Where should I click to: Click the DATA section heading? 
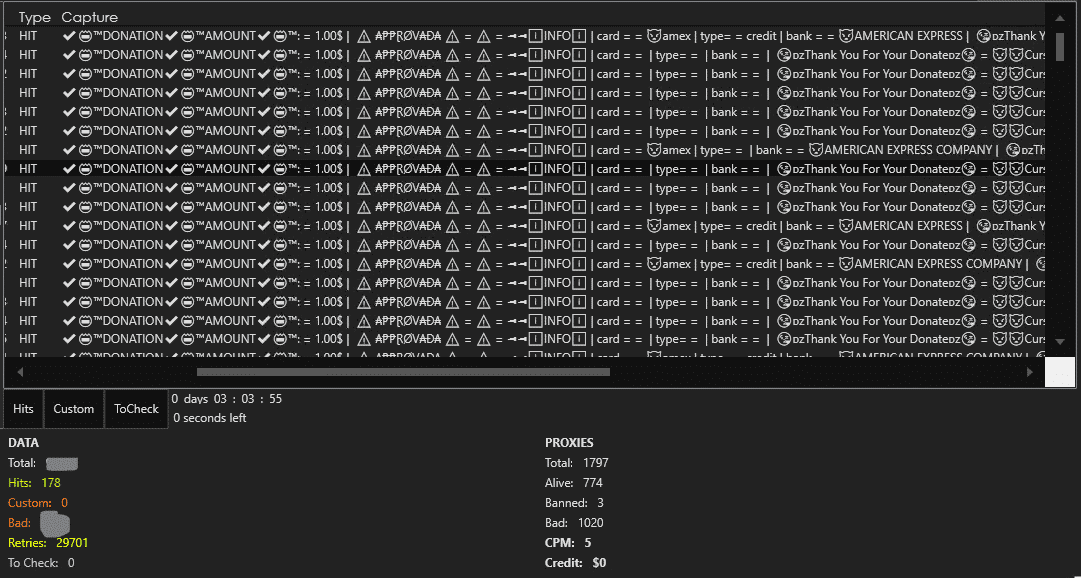(x=23, y=443)
